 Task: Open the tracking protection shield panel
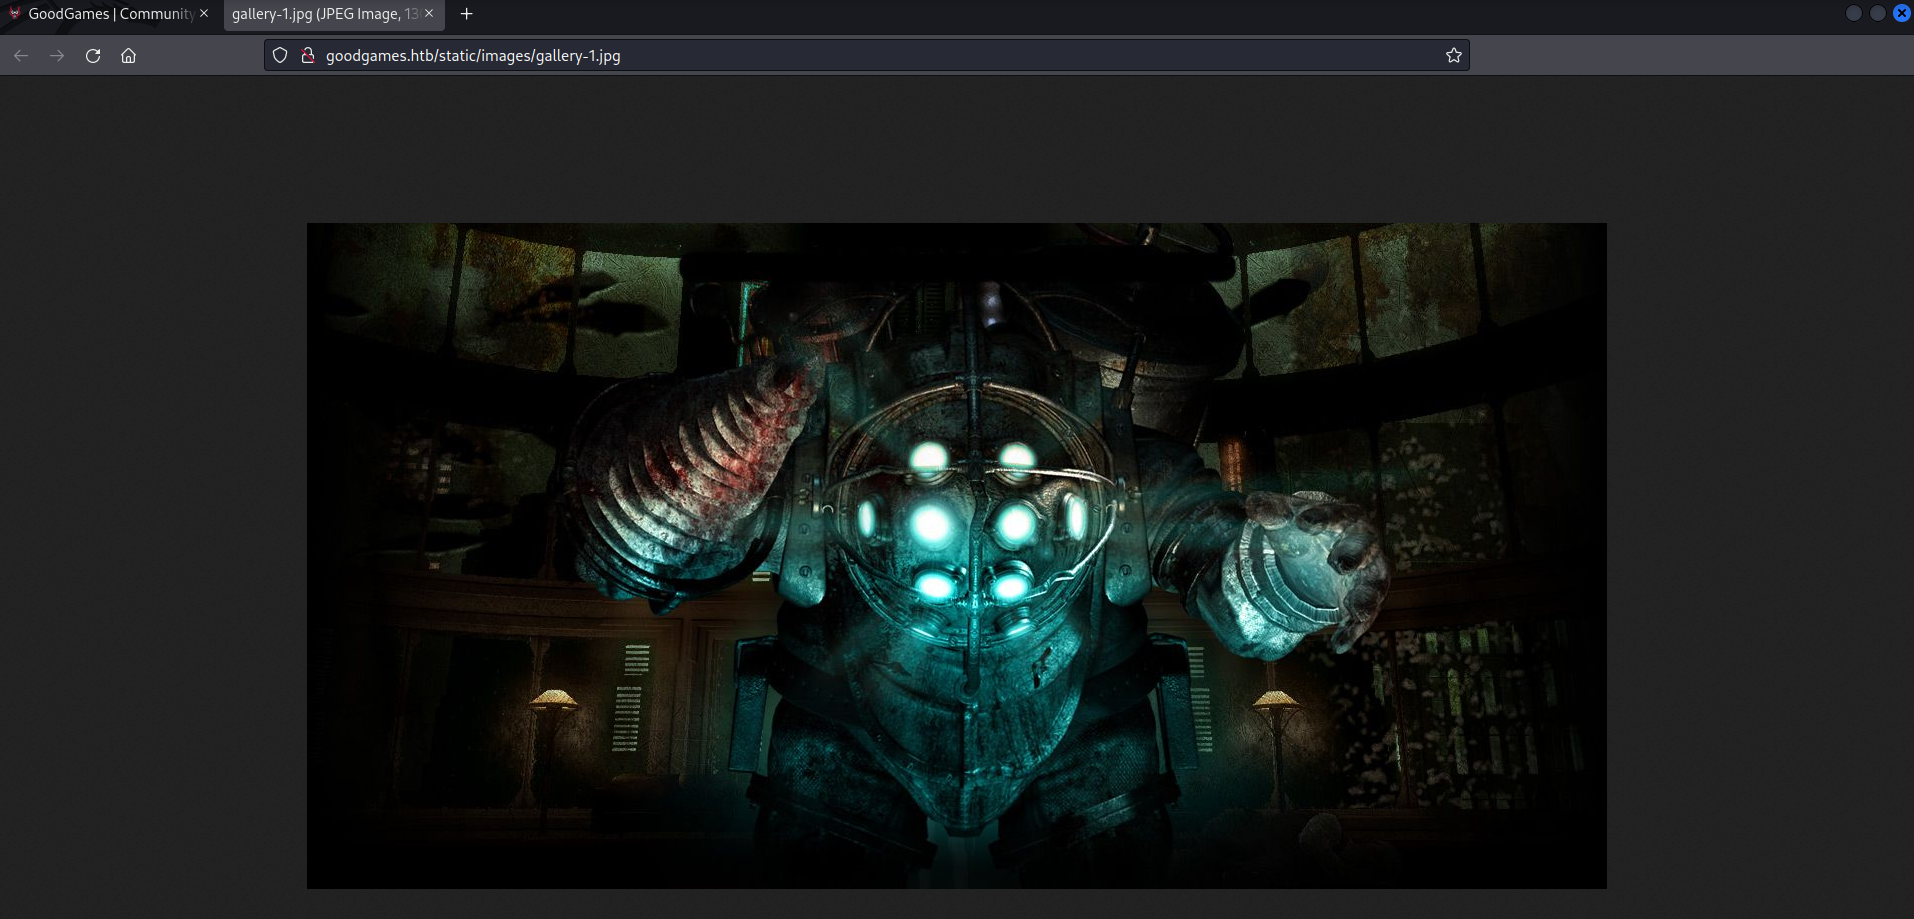tap(280, 56)
